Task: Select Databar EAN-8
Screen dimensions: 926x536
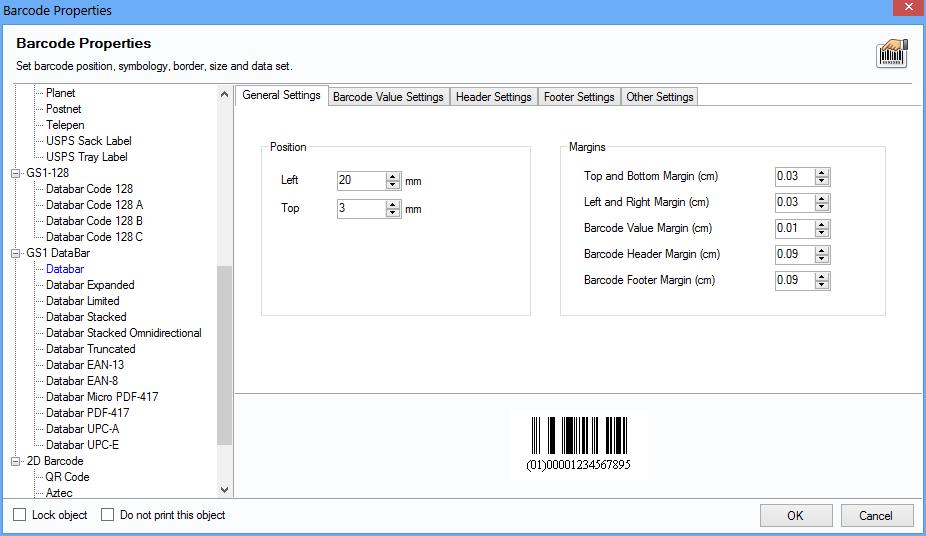Action: coord(82,381)
